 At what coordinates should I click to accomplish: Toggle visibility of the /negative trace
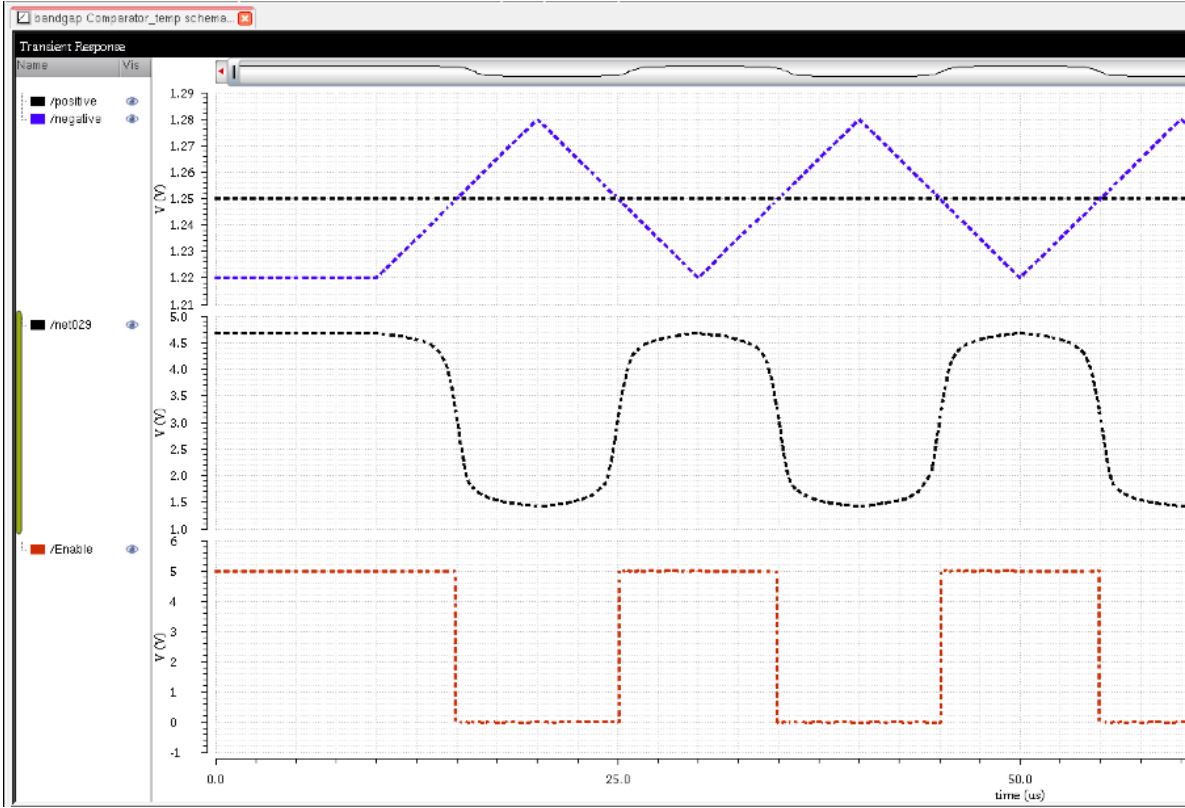coord(131,119)
